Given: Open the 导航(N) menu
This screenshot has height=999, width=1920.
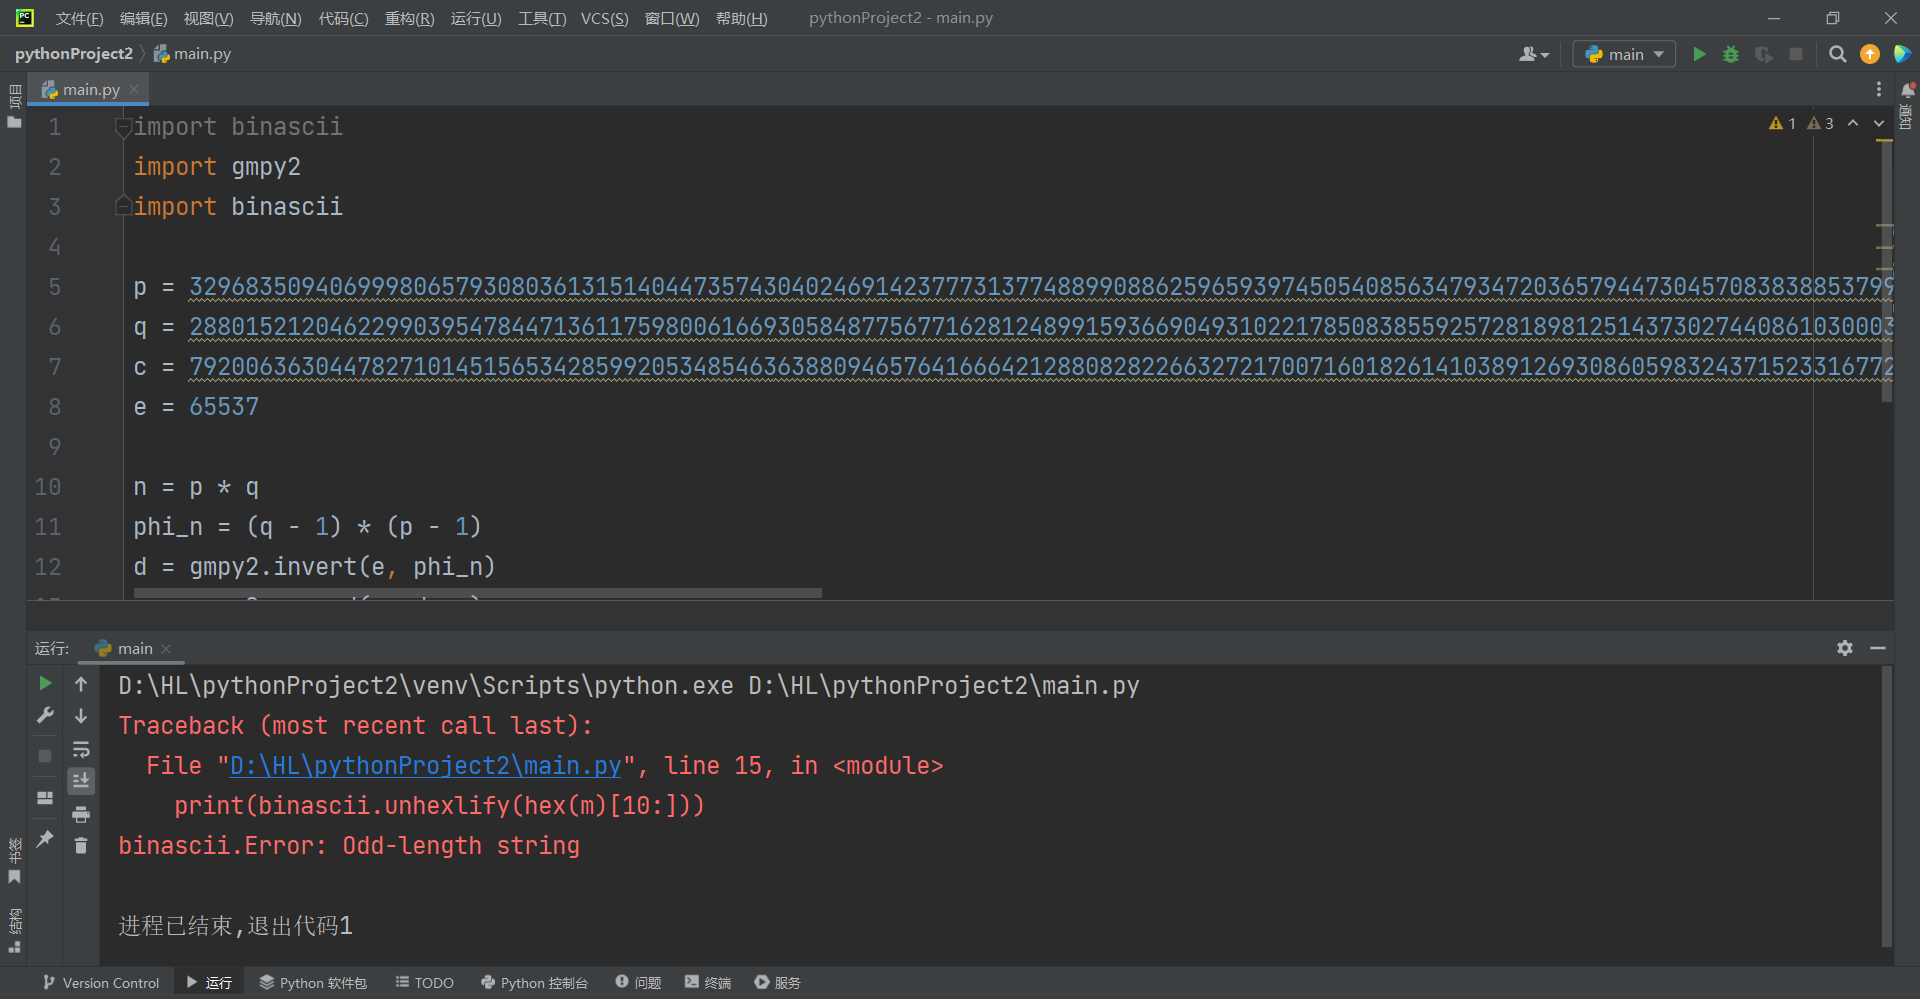Looking at the screenshot, I should 275,18.
